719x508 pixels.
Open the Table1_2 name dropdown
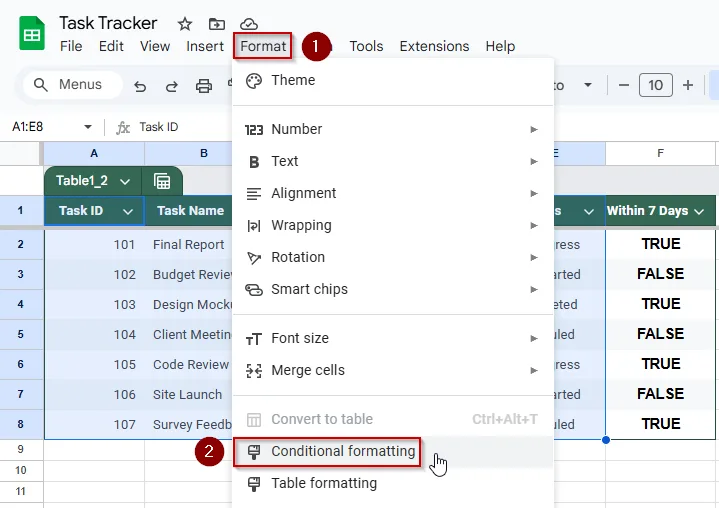(125, 182)
